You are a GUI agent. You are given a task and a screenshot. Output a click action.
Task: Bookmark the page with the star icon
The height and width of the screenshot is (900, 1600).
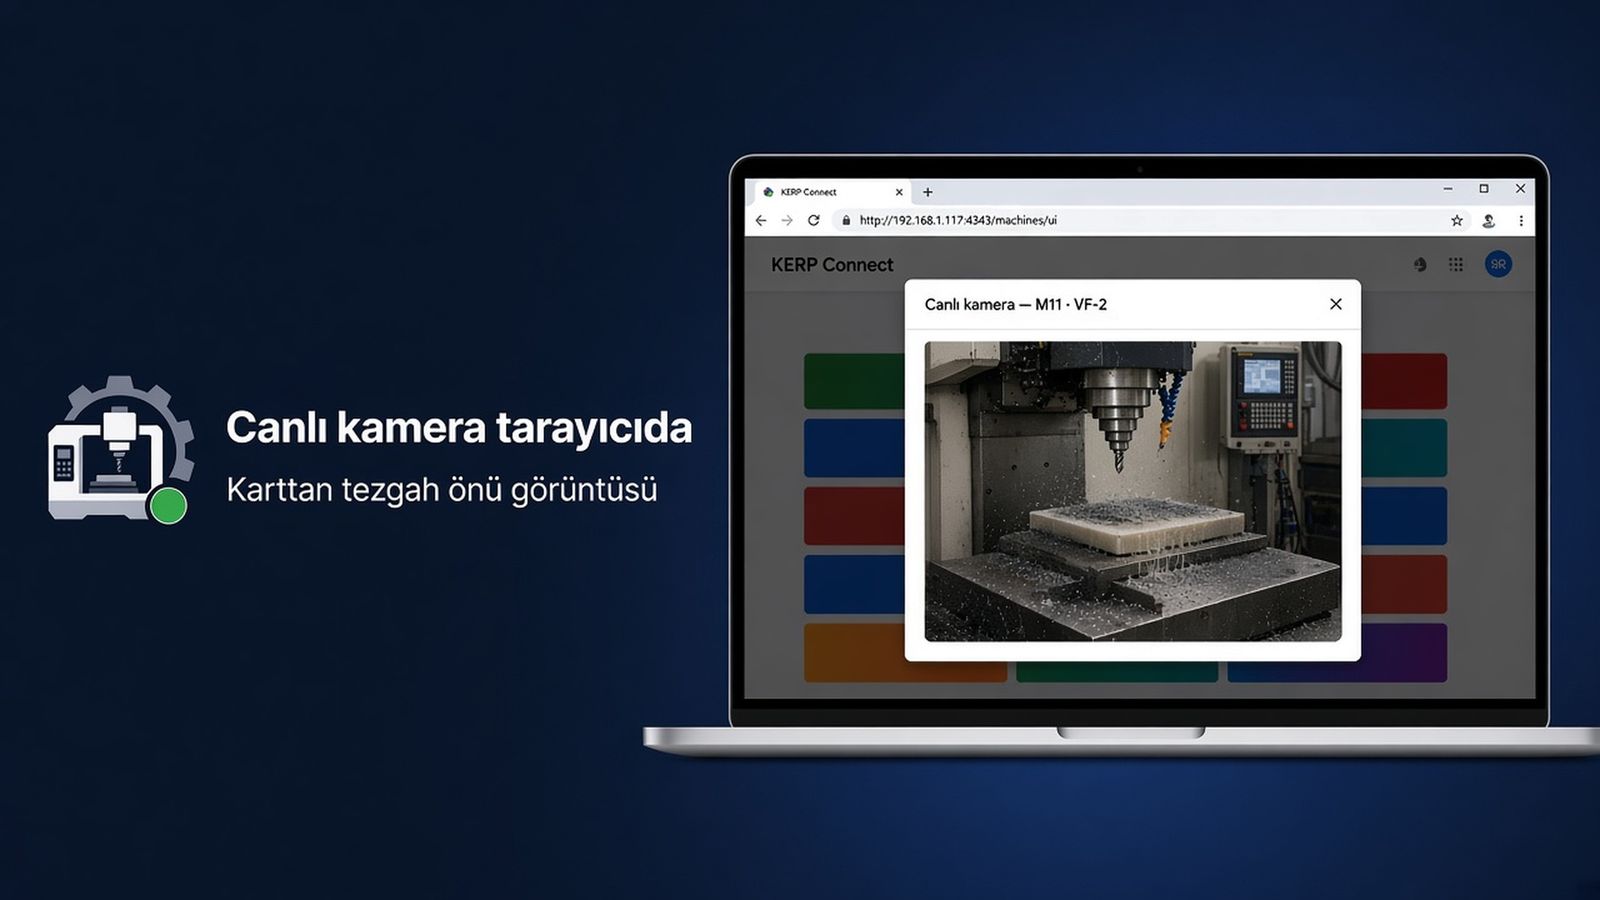1457,221
